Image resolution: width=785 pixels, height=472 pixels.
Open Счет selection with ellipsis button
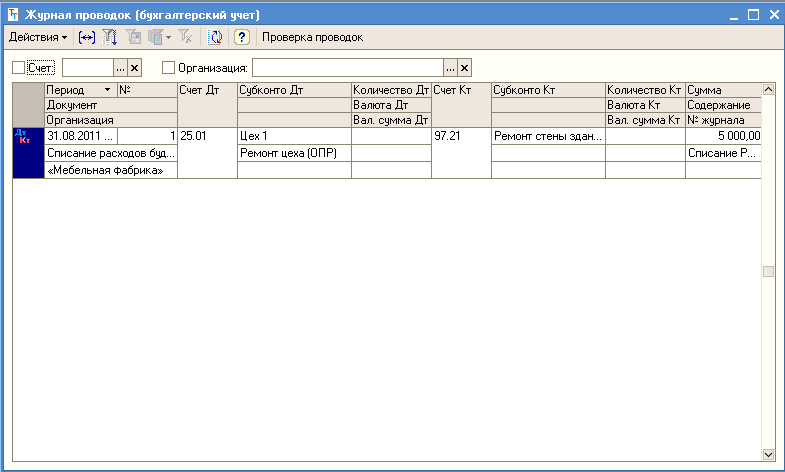tap(120, 68)
